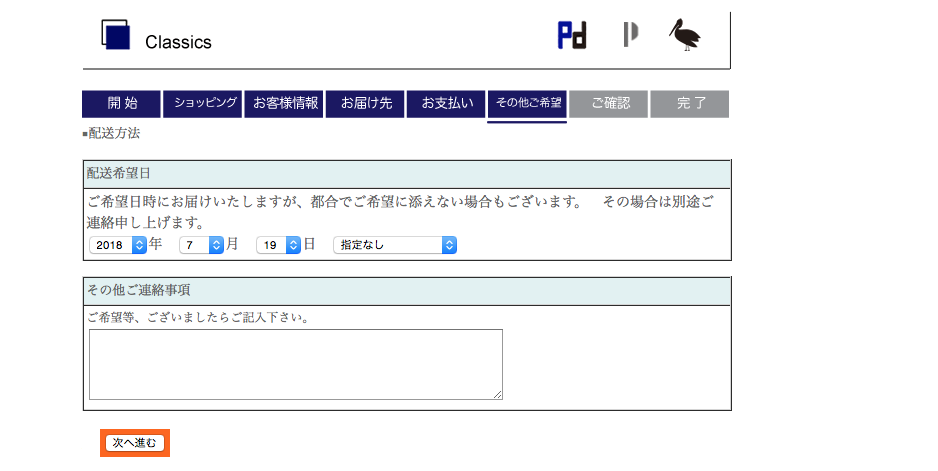Click the blue Pd logo icon
Viewport: 938px width, 471px height.
click(572, 35)
